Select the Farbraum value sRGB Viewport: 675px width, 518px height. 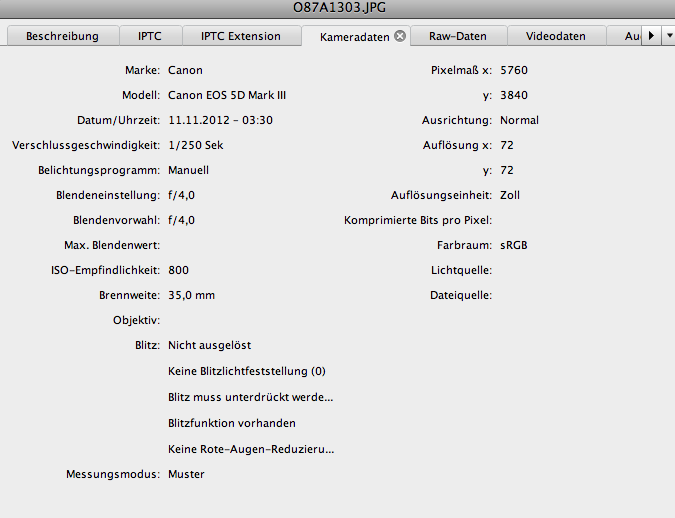513,245
